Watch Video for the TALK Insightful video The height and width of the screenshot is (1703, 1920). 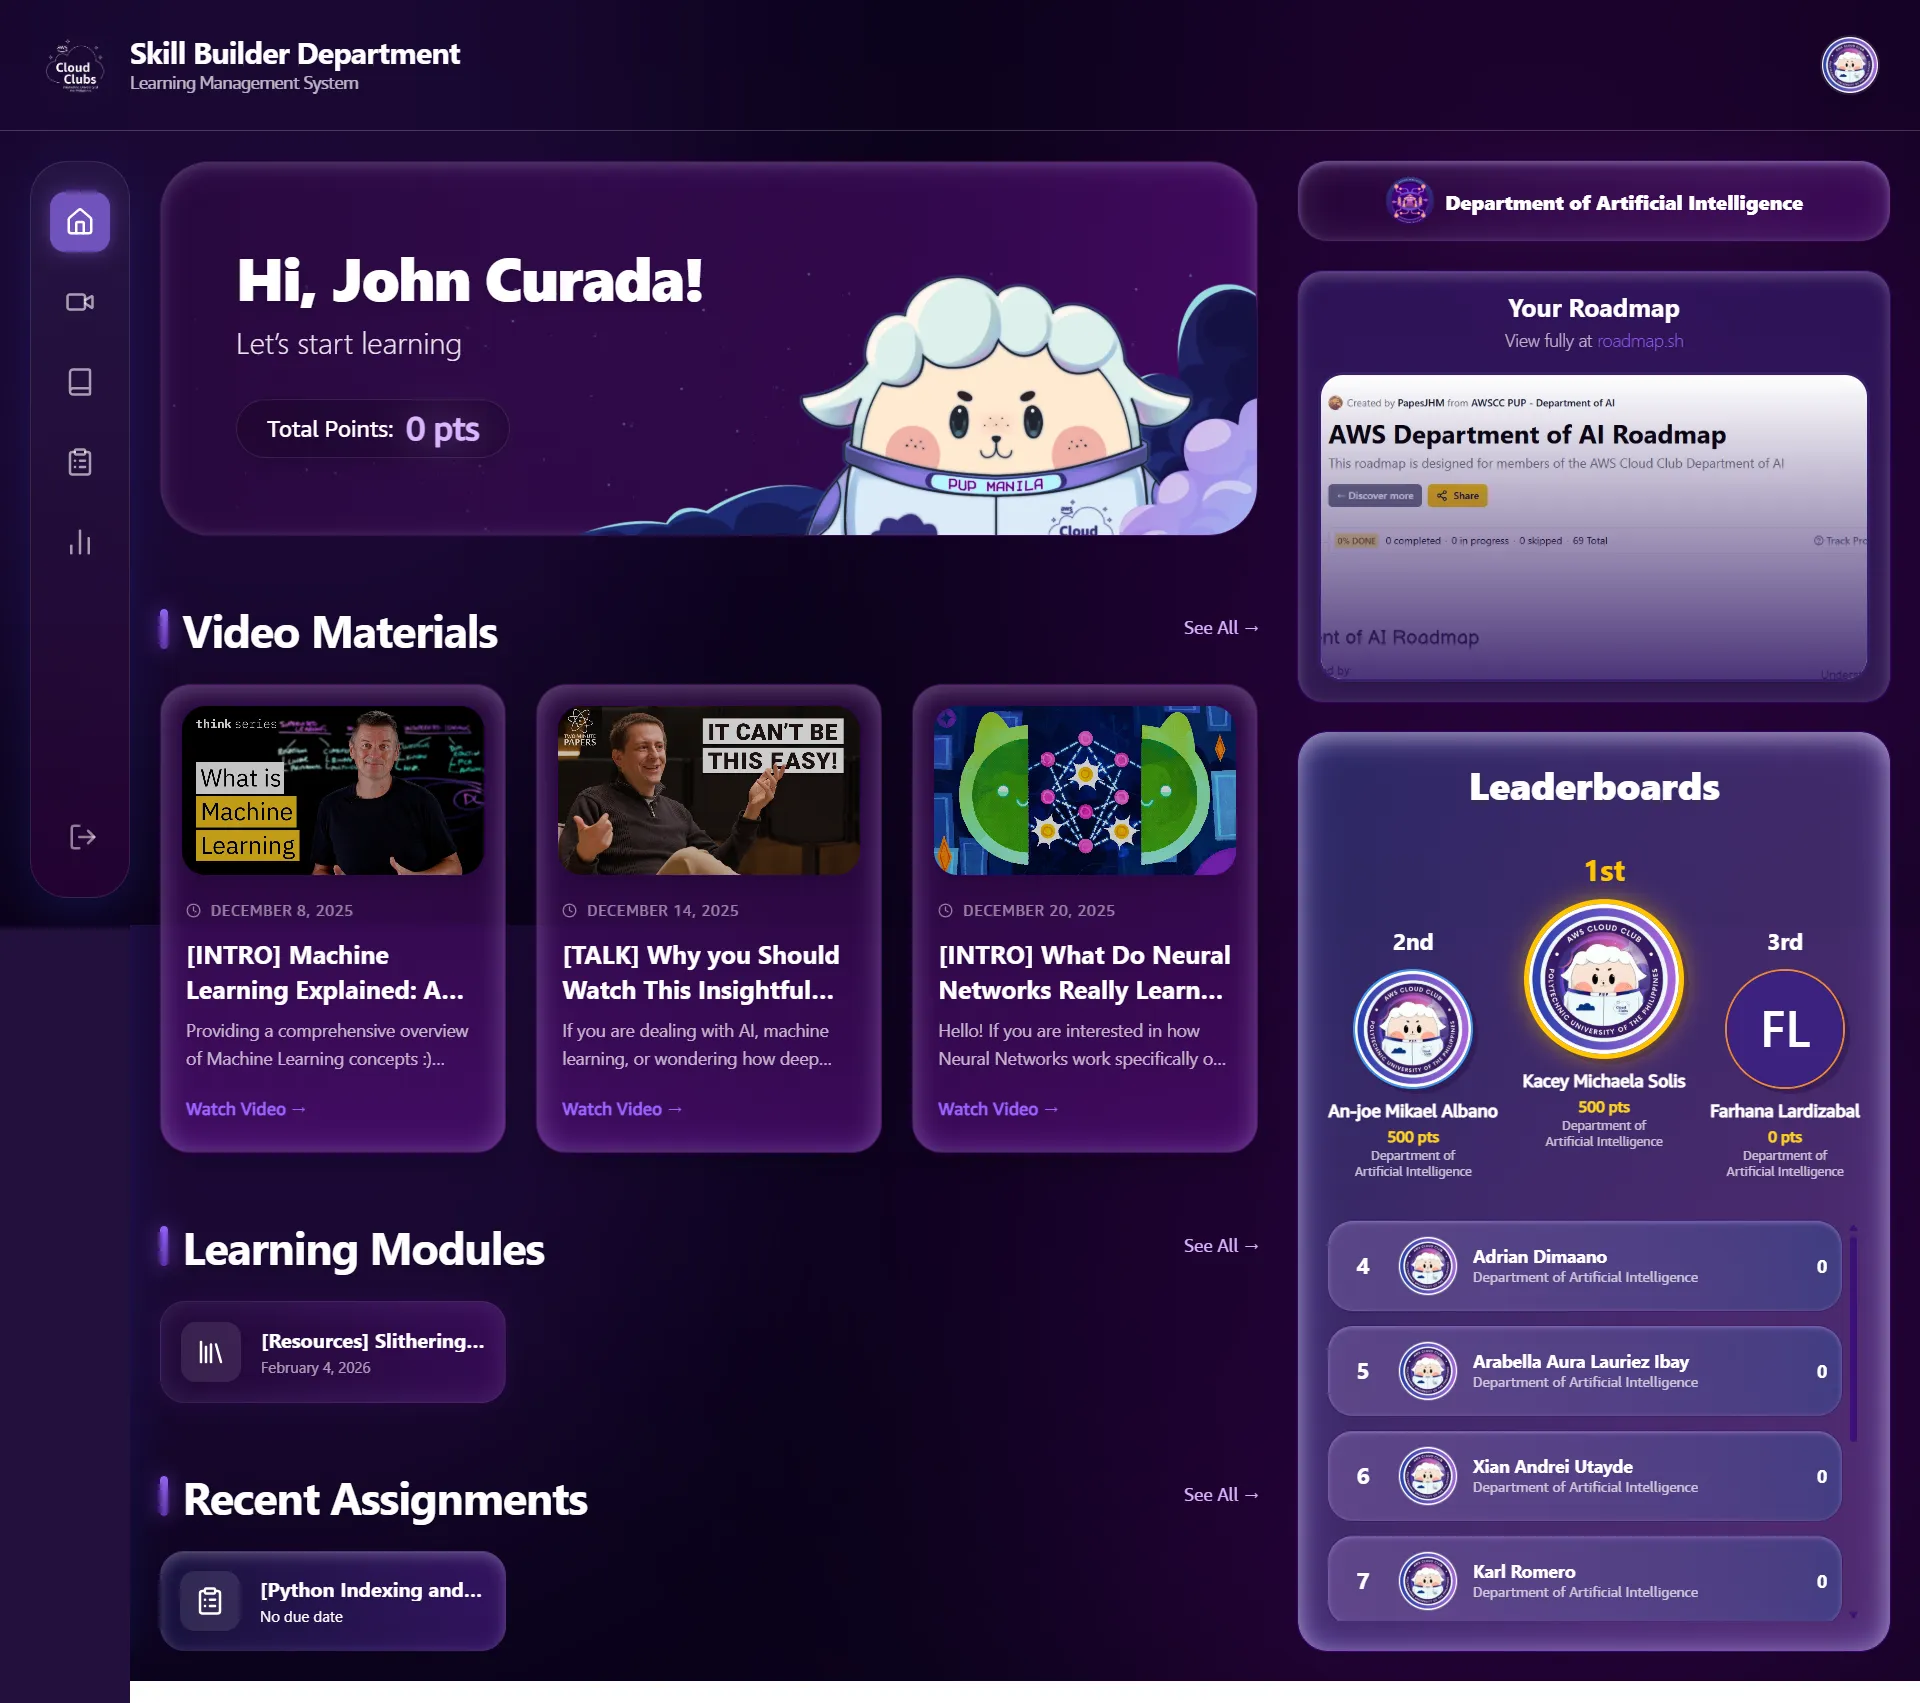click(622, 1108)
